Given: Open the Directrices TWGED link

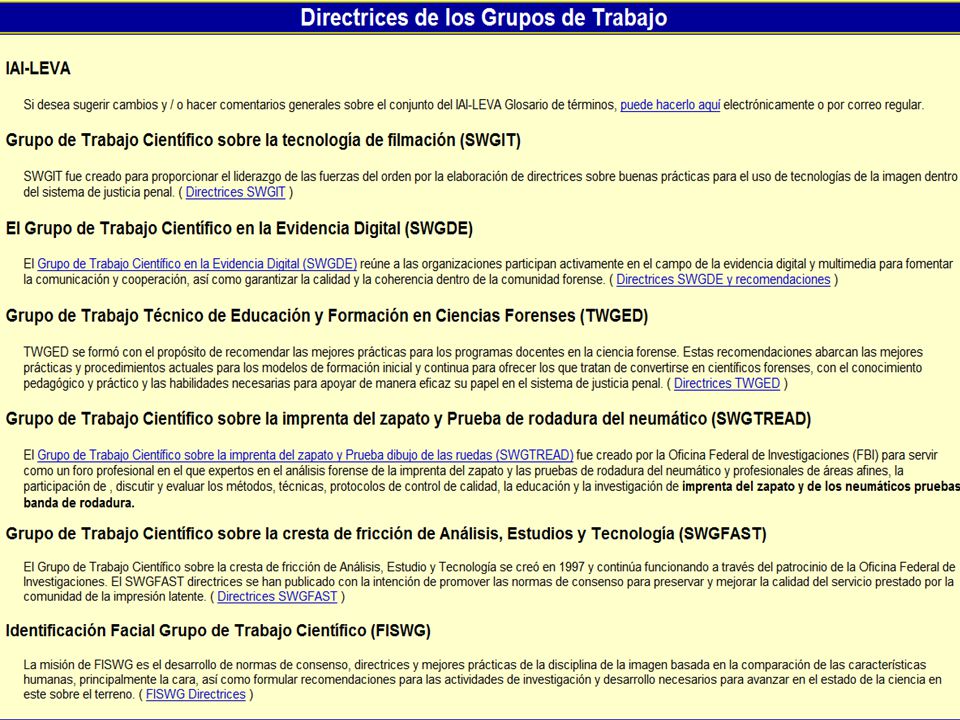Looking at the screenshot, I should pos(727,384).
